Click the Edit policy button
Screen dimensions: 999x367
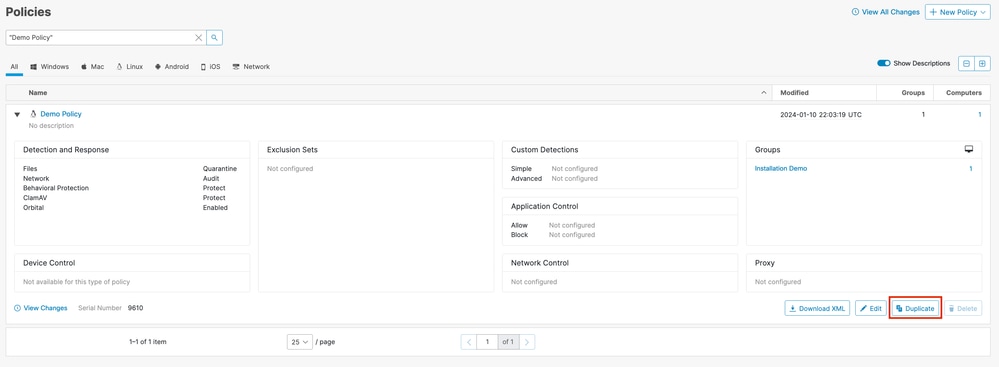pos(870,308)
